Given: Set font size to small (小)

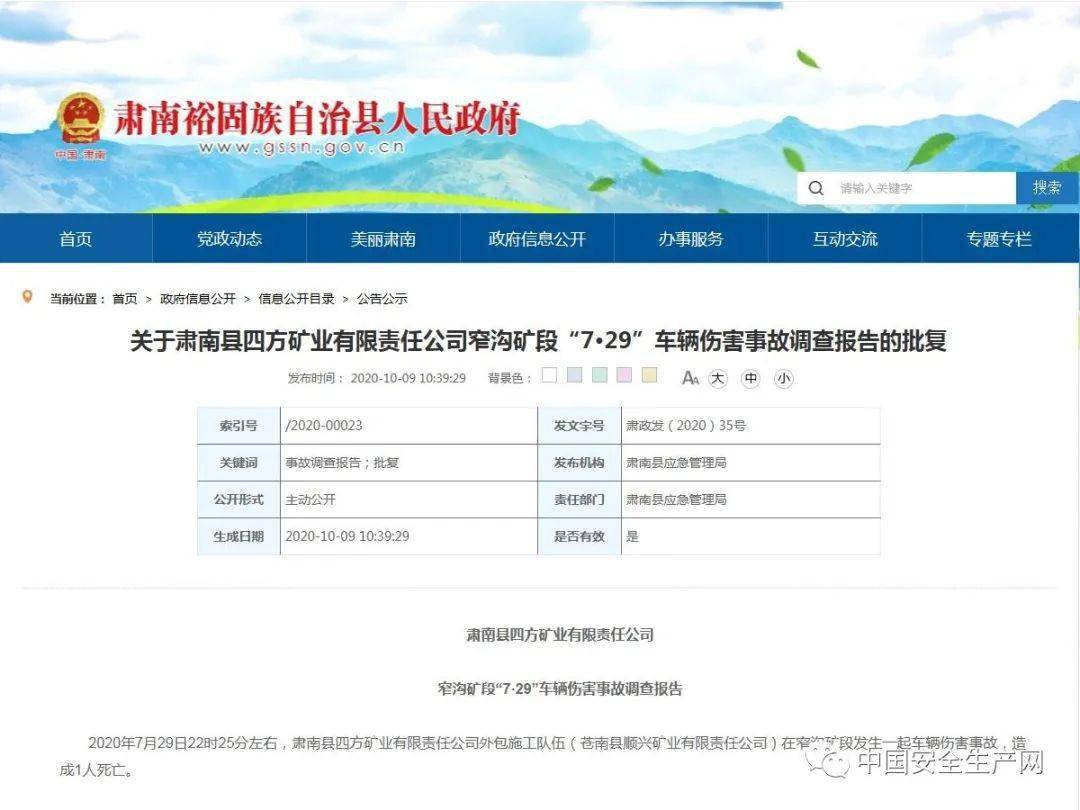Looking at the screenshot, I should (783, 378).
